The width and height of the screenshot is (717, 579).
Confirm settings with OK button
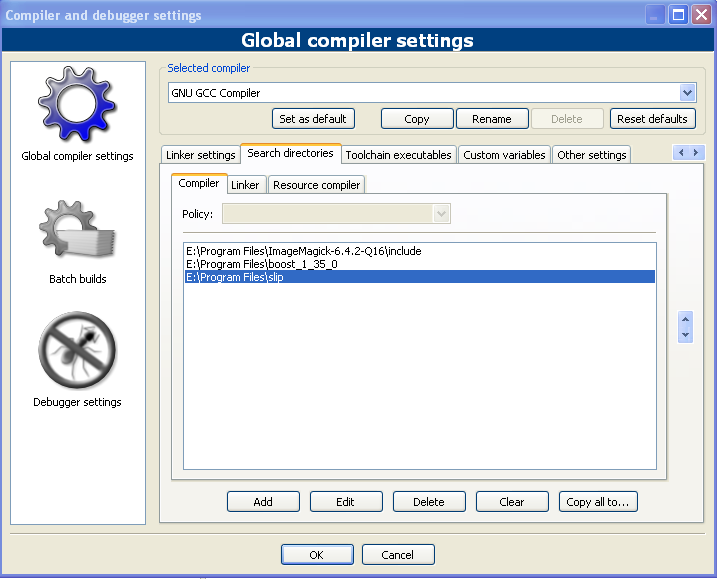tap(317, 555)
